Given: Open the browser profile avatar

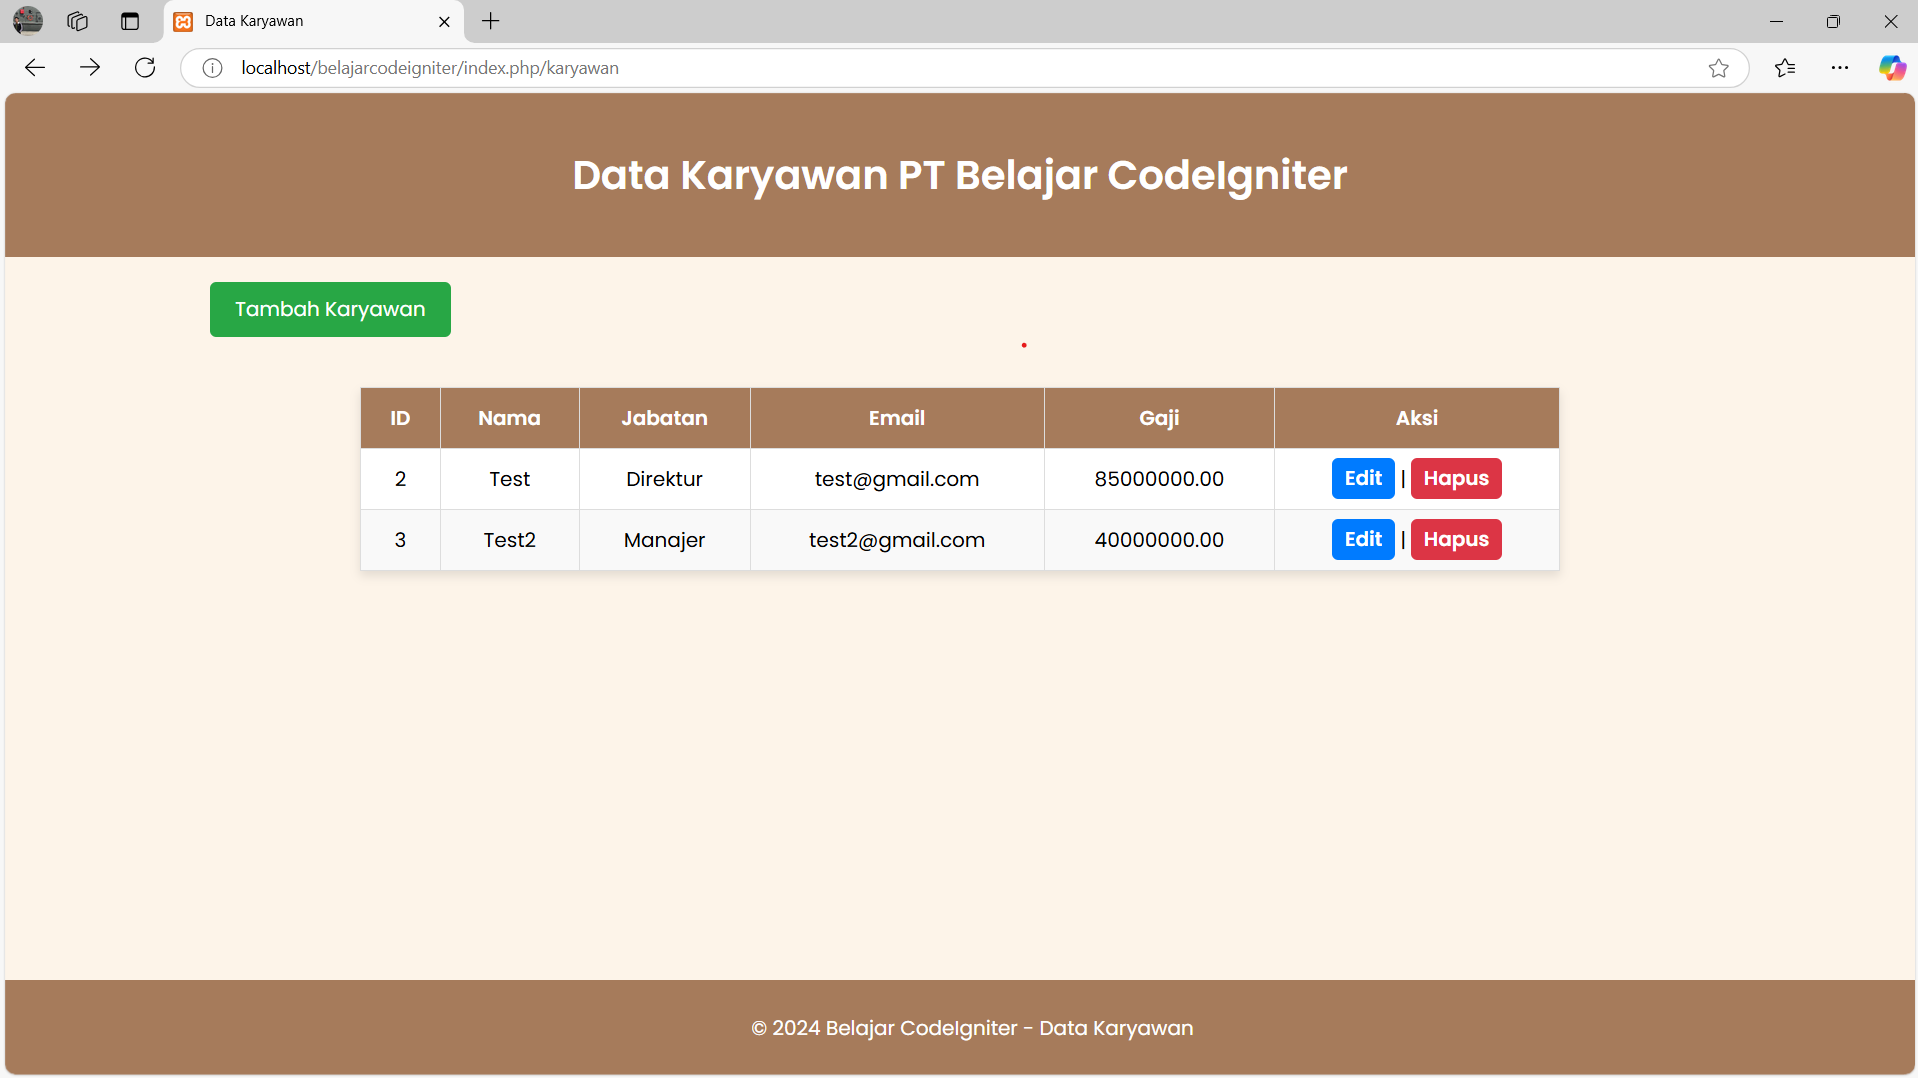Looking at the screenshot, I should tap(28, 20).
